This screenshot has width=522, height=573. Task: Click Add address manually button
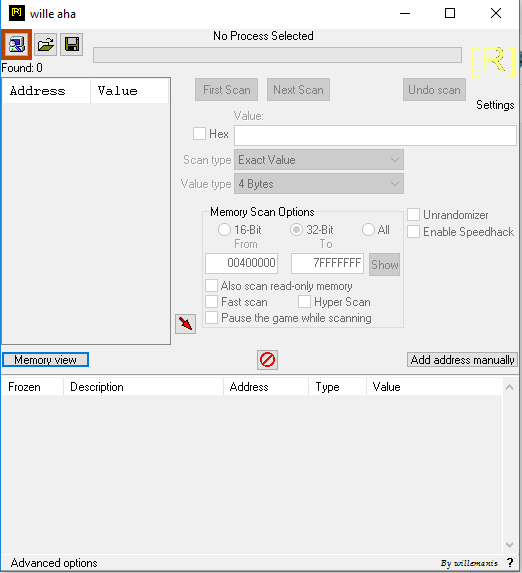pos(462,360)
